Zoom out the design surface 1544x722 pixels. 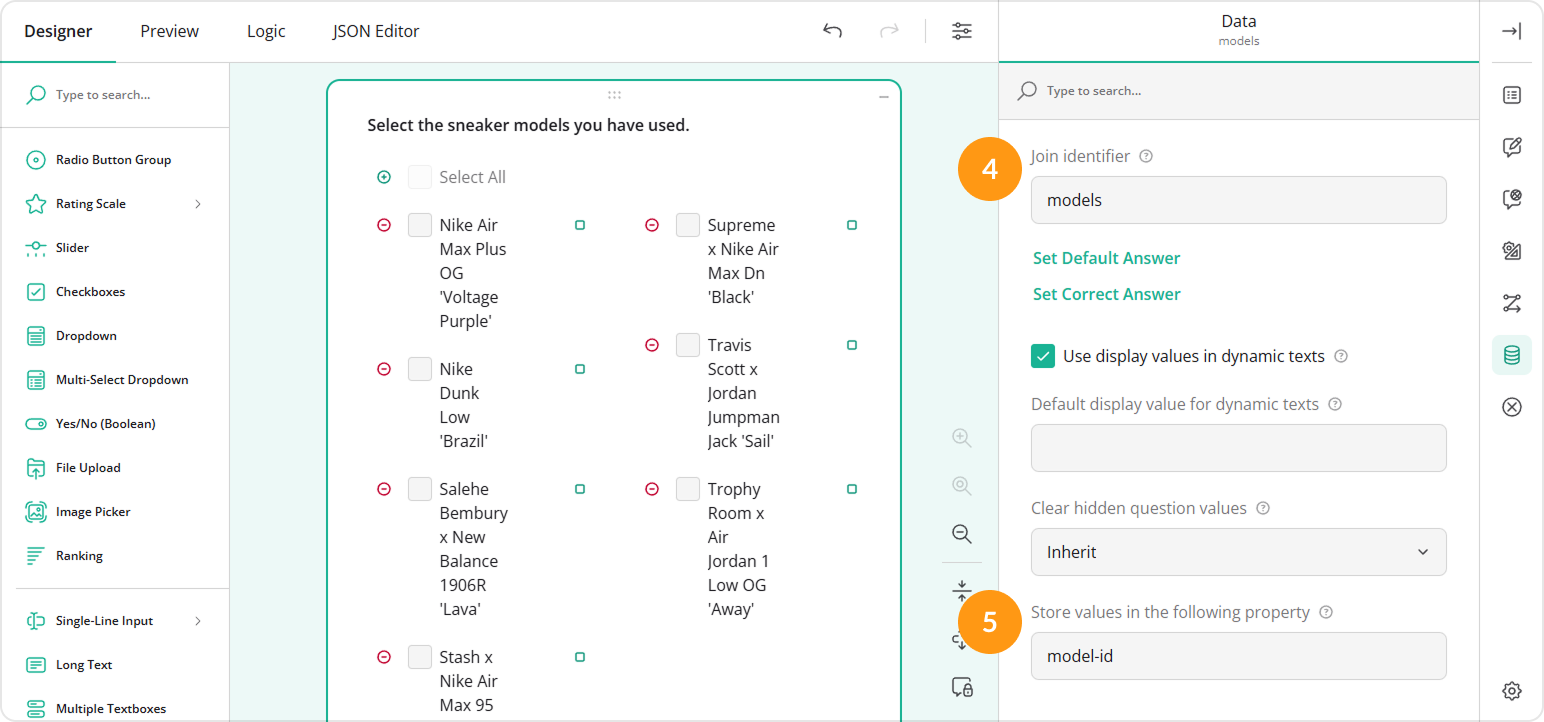click(x=962, y=534)
